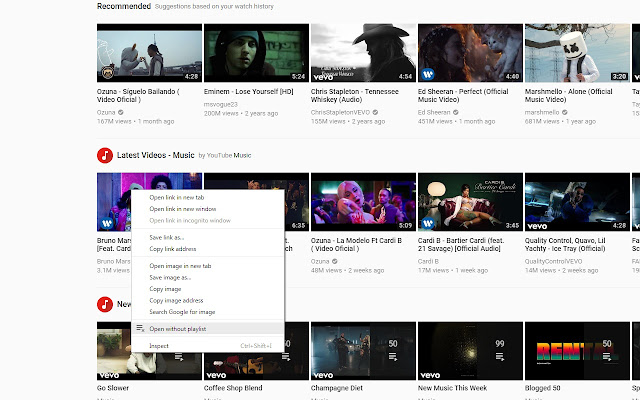The image size is (640, 400).
Task: Click Champagne Diet playlist title
Action: 337,388
